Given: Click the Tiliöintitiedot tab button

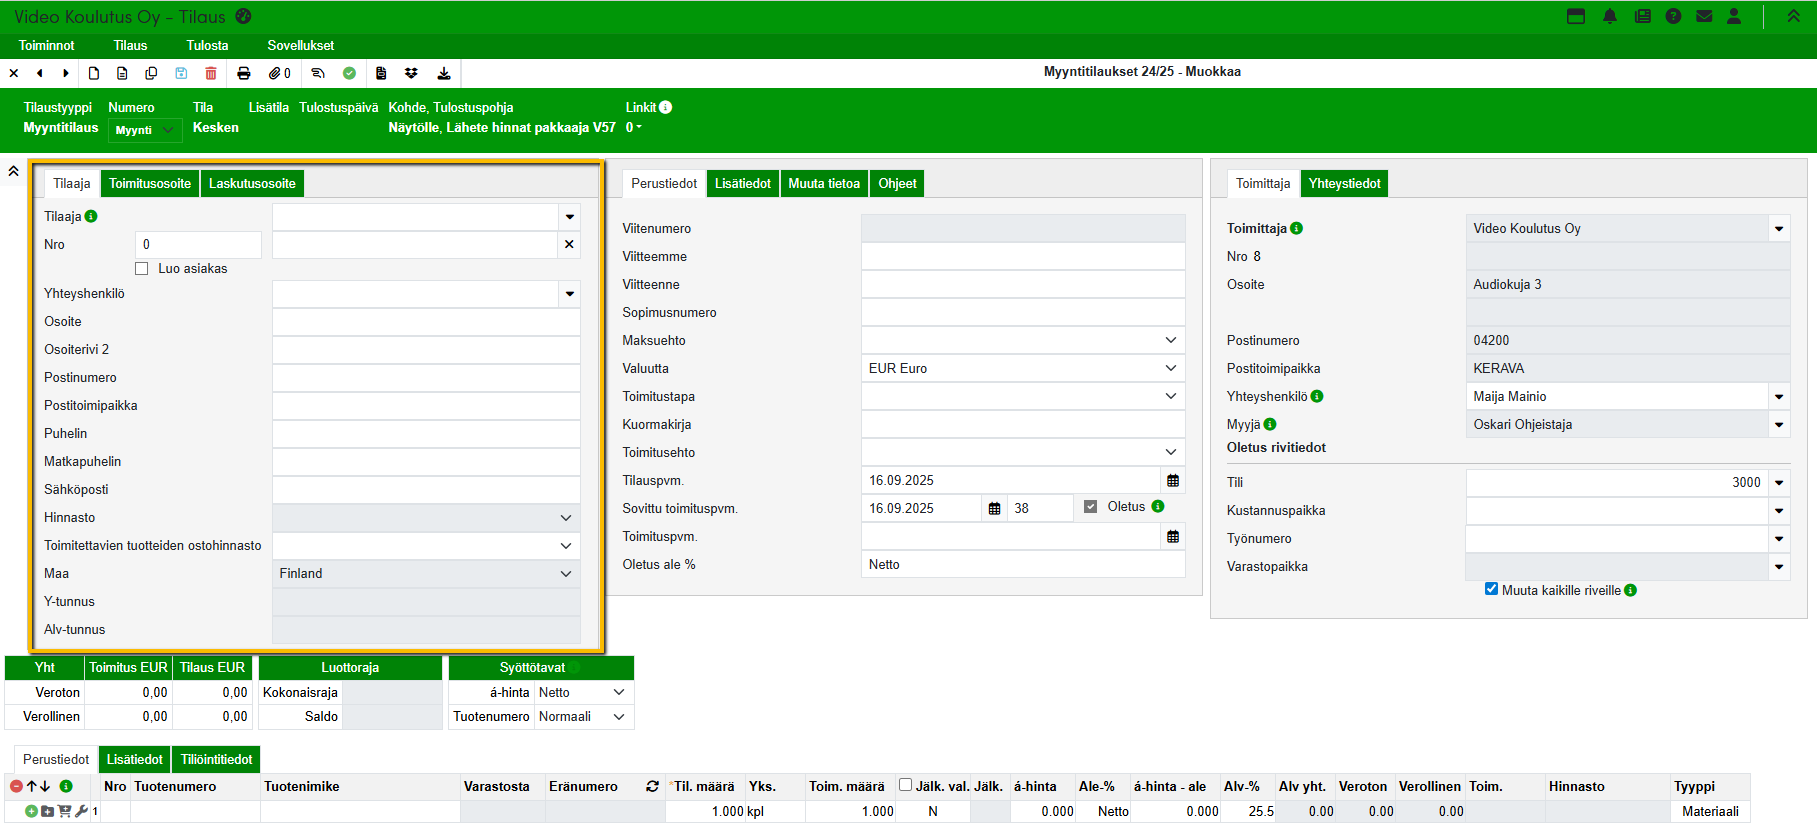Looking at the screenshot, I should click(216, 760).
